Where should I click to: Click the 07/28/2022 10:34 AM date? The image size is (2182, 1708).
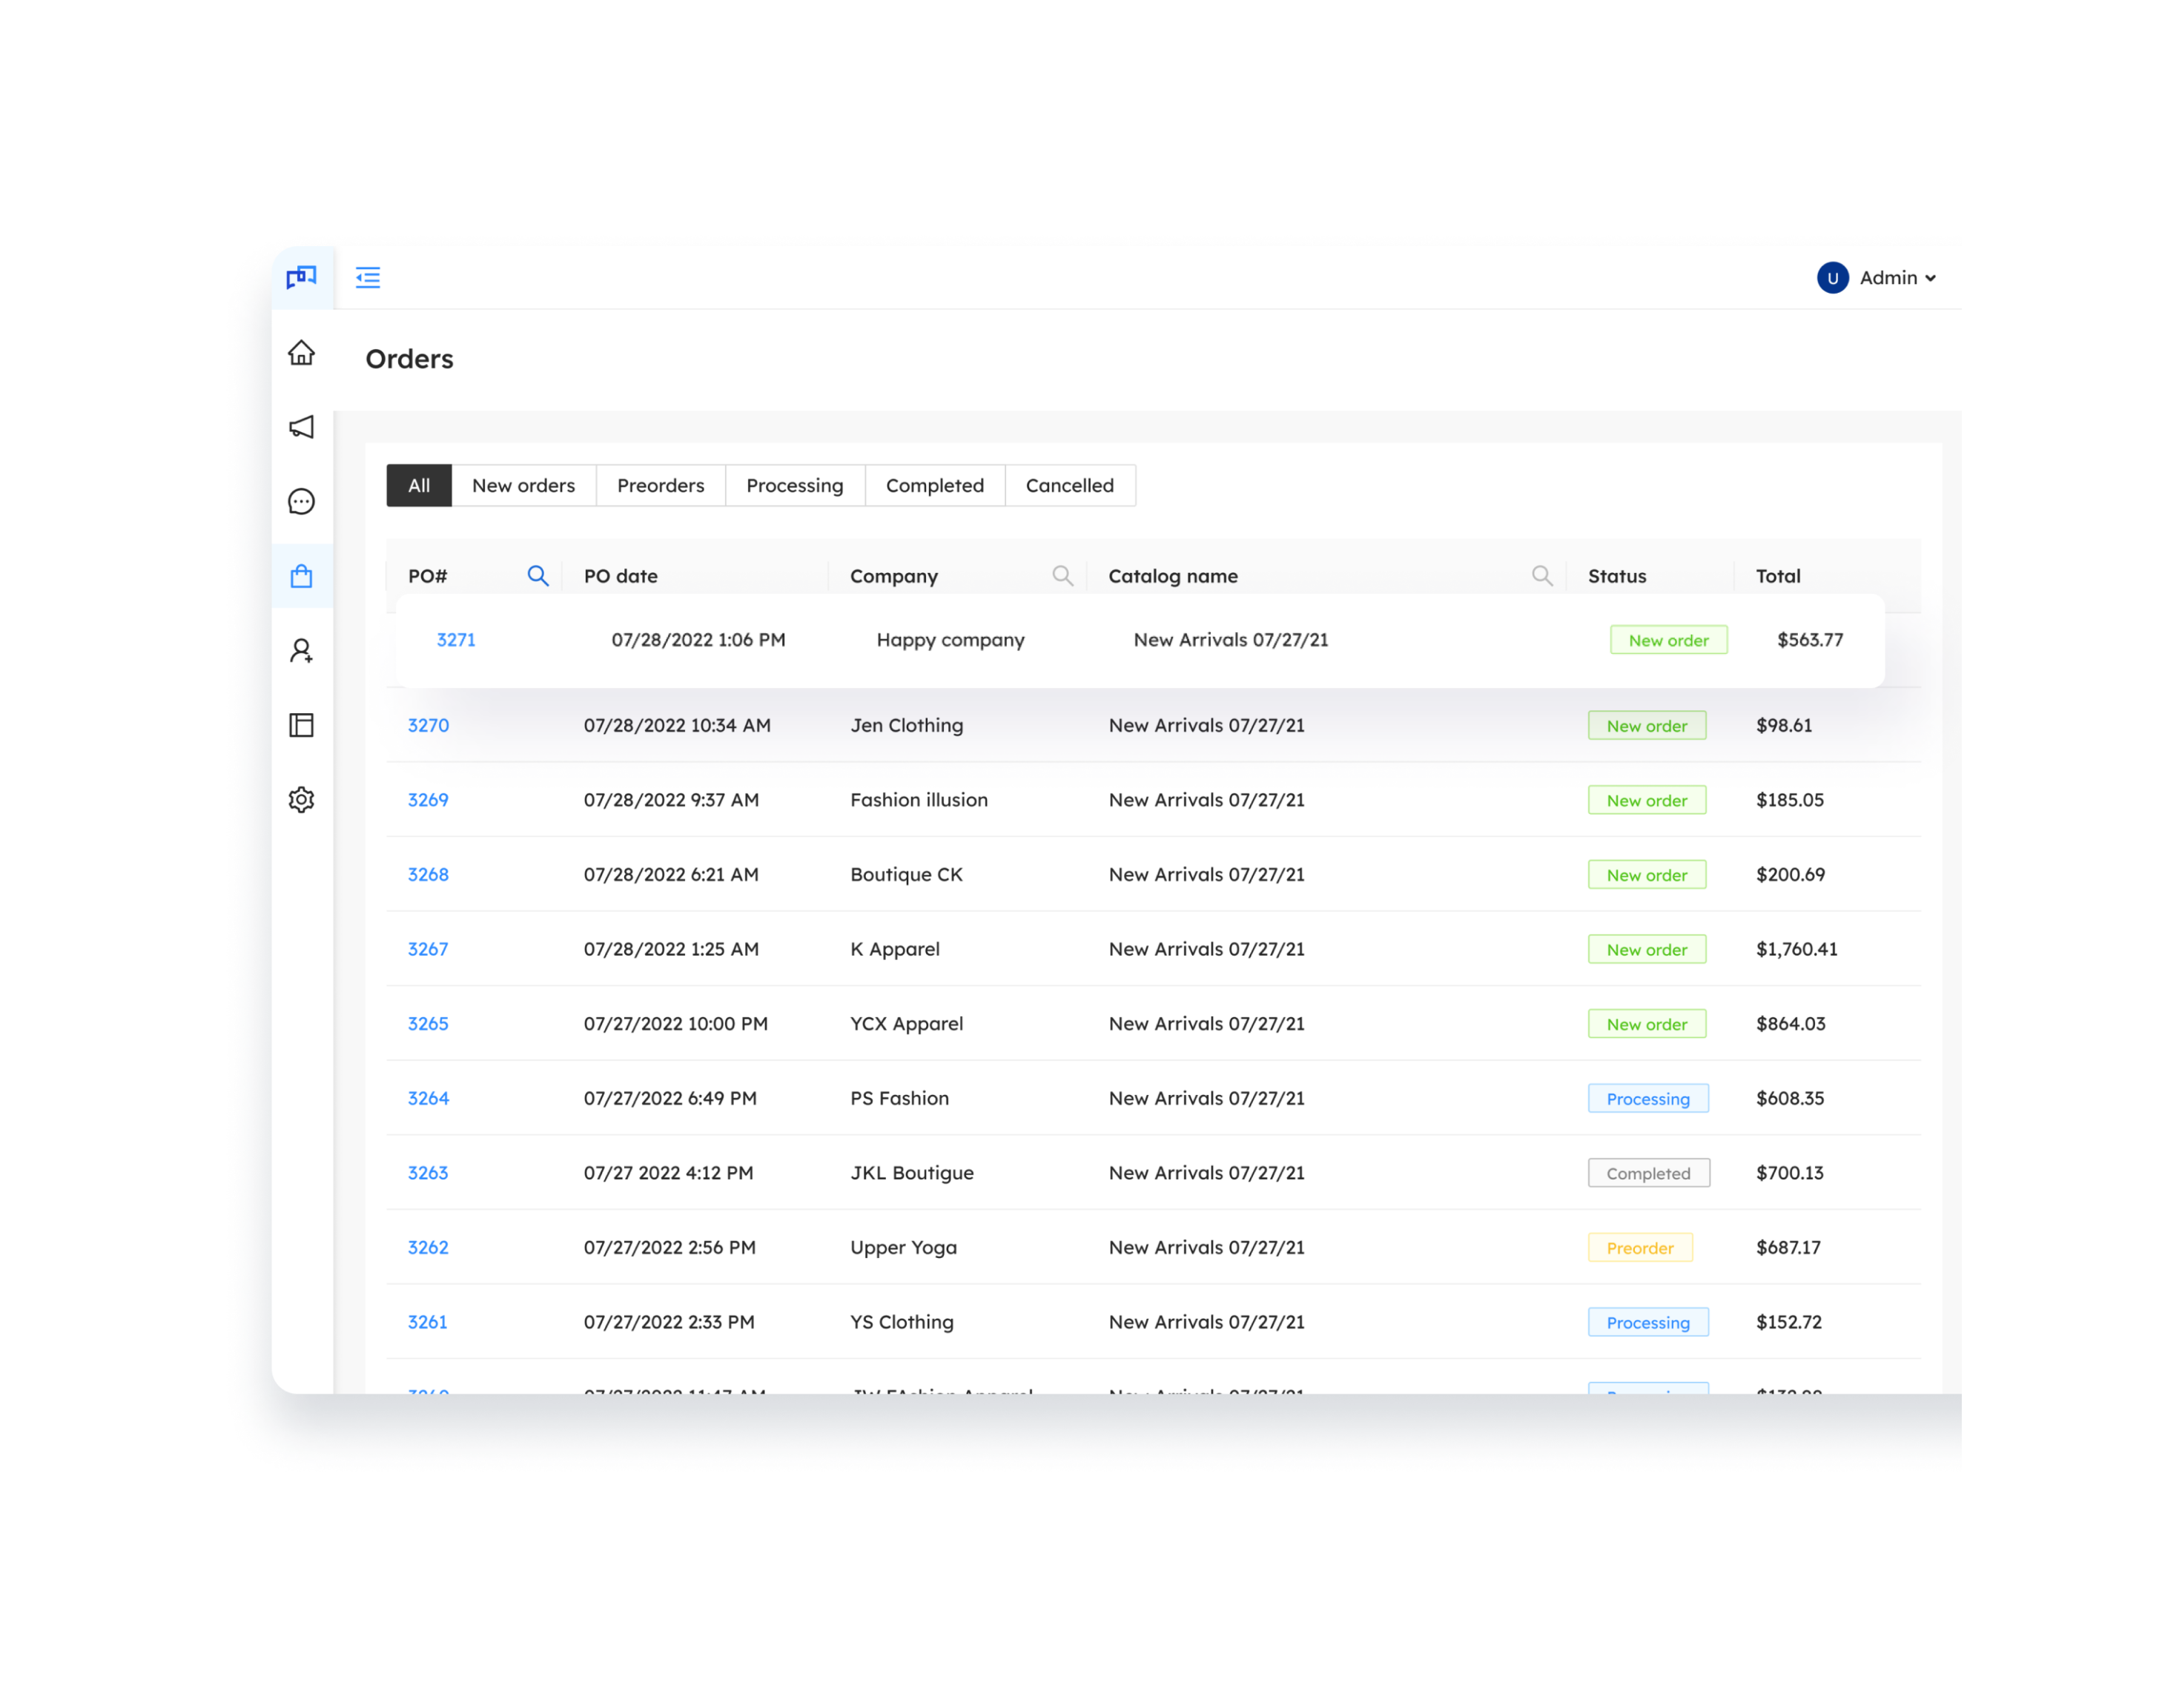point(677,725)
